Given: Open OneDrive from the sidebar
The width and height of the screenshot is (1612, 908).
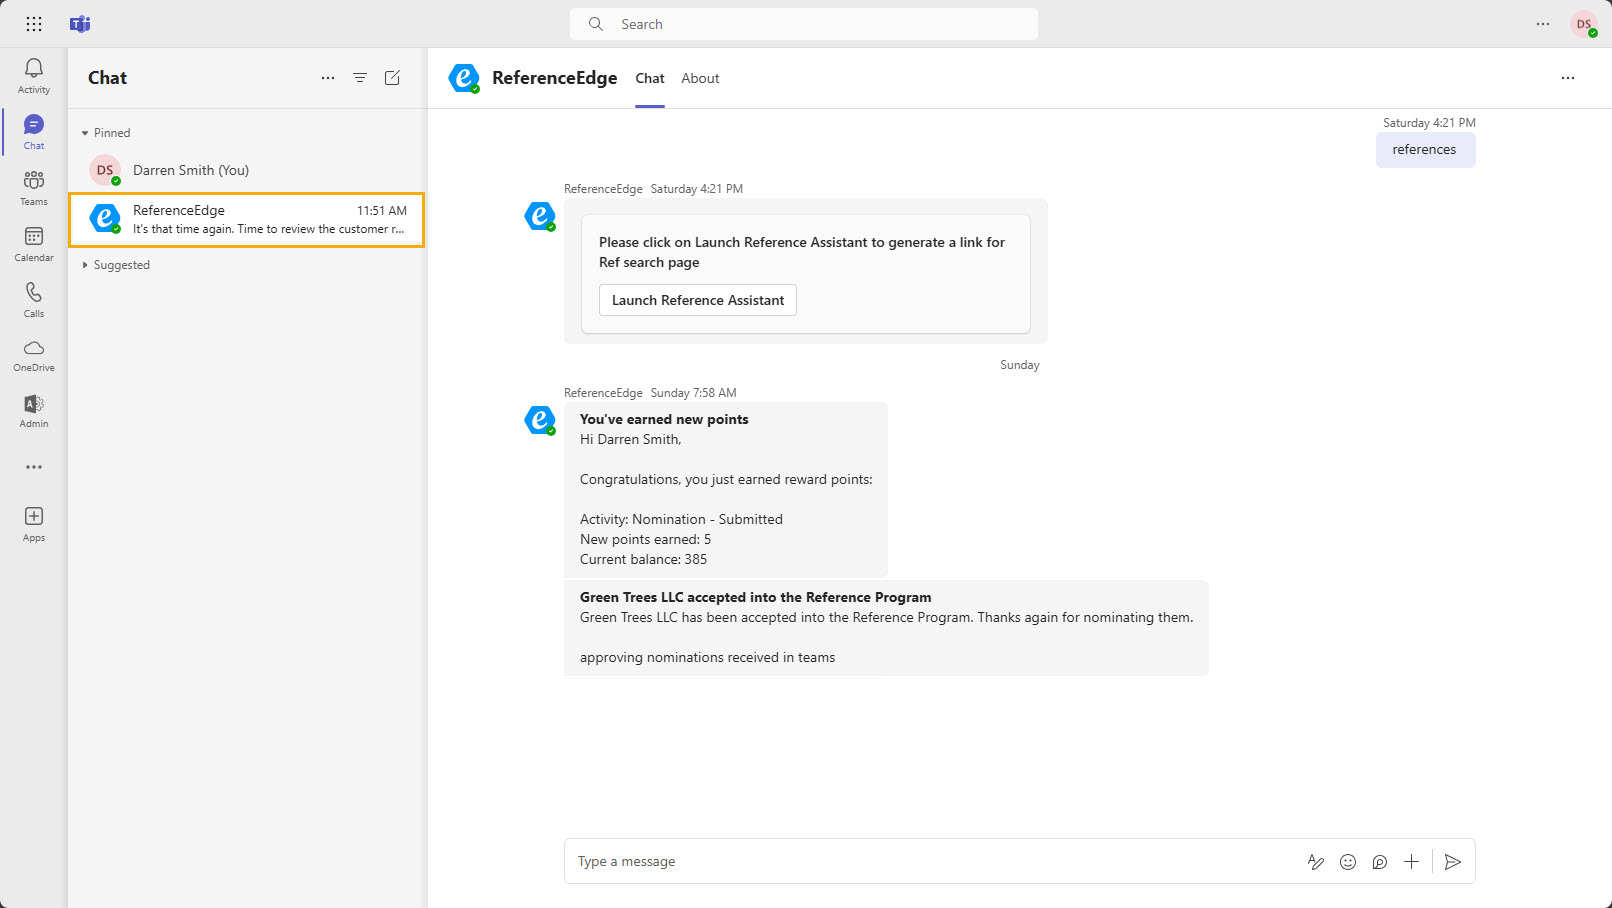Looking at the screenshot, I should click(x=34, y=355).
